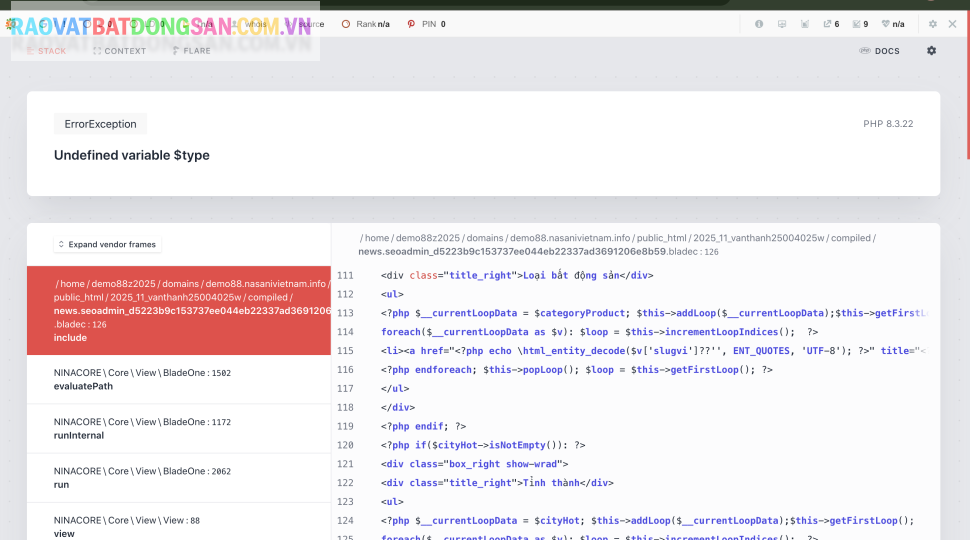Open Ignition settings gear beside DOCS
The width and height of the screenshot is (970, 540).
[932, 51]
